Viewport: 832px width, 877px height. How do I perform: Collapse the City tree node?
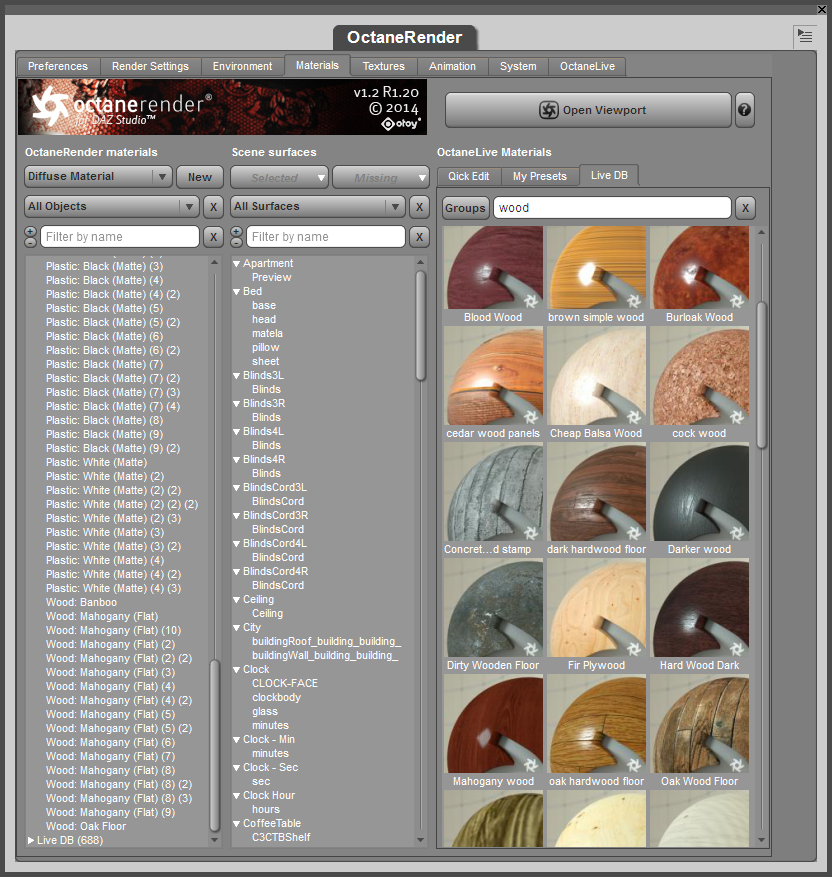click(x=237, y=628)
